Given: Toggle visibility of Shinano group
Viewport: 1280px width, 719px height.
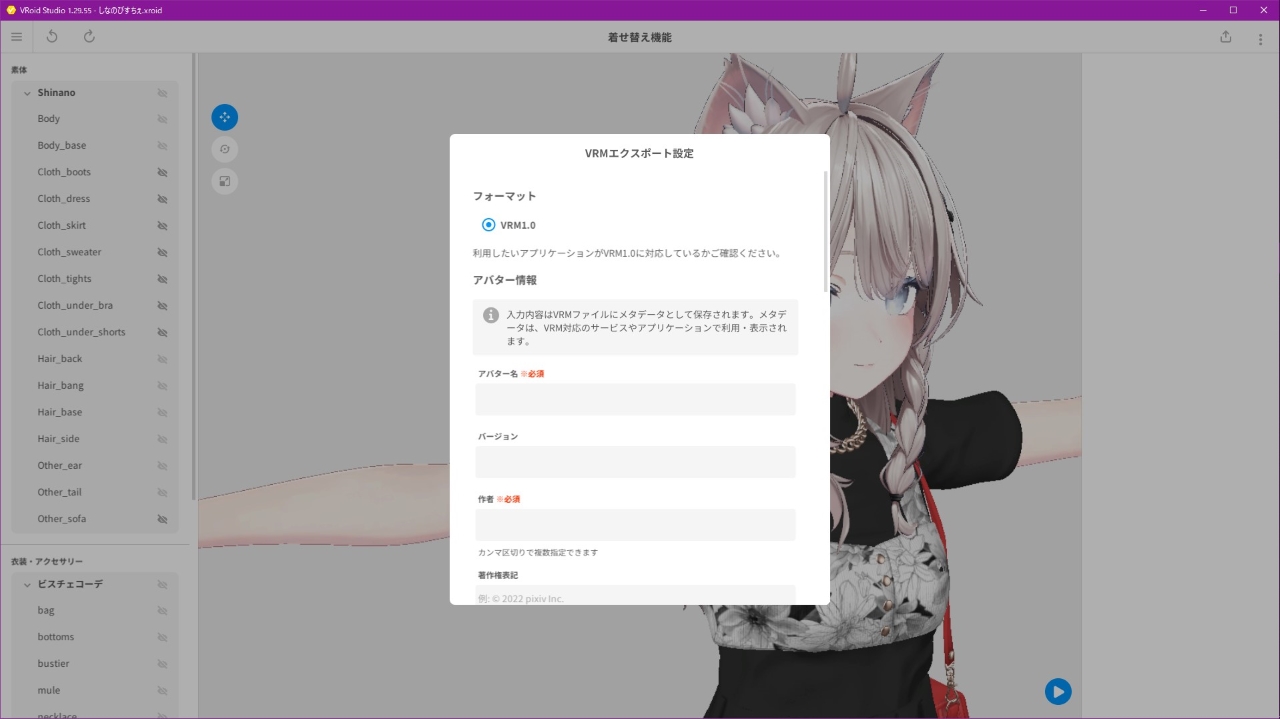Looking at the screenshot, I should coord(162,93).
